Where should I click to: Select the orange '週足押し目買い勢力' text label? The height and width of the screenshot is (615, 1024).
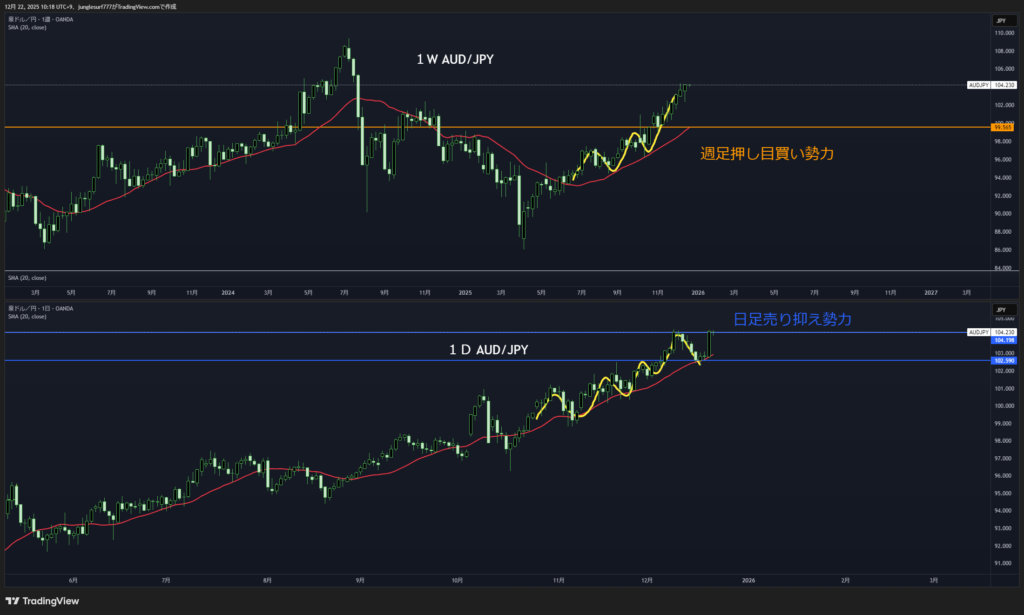point(767,154)
